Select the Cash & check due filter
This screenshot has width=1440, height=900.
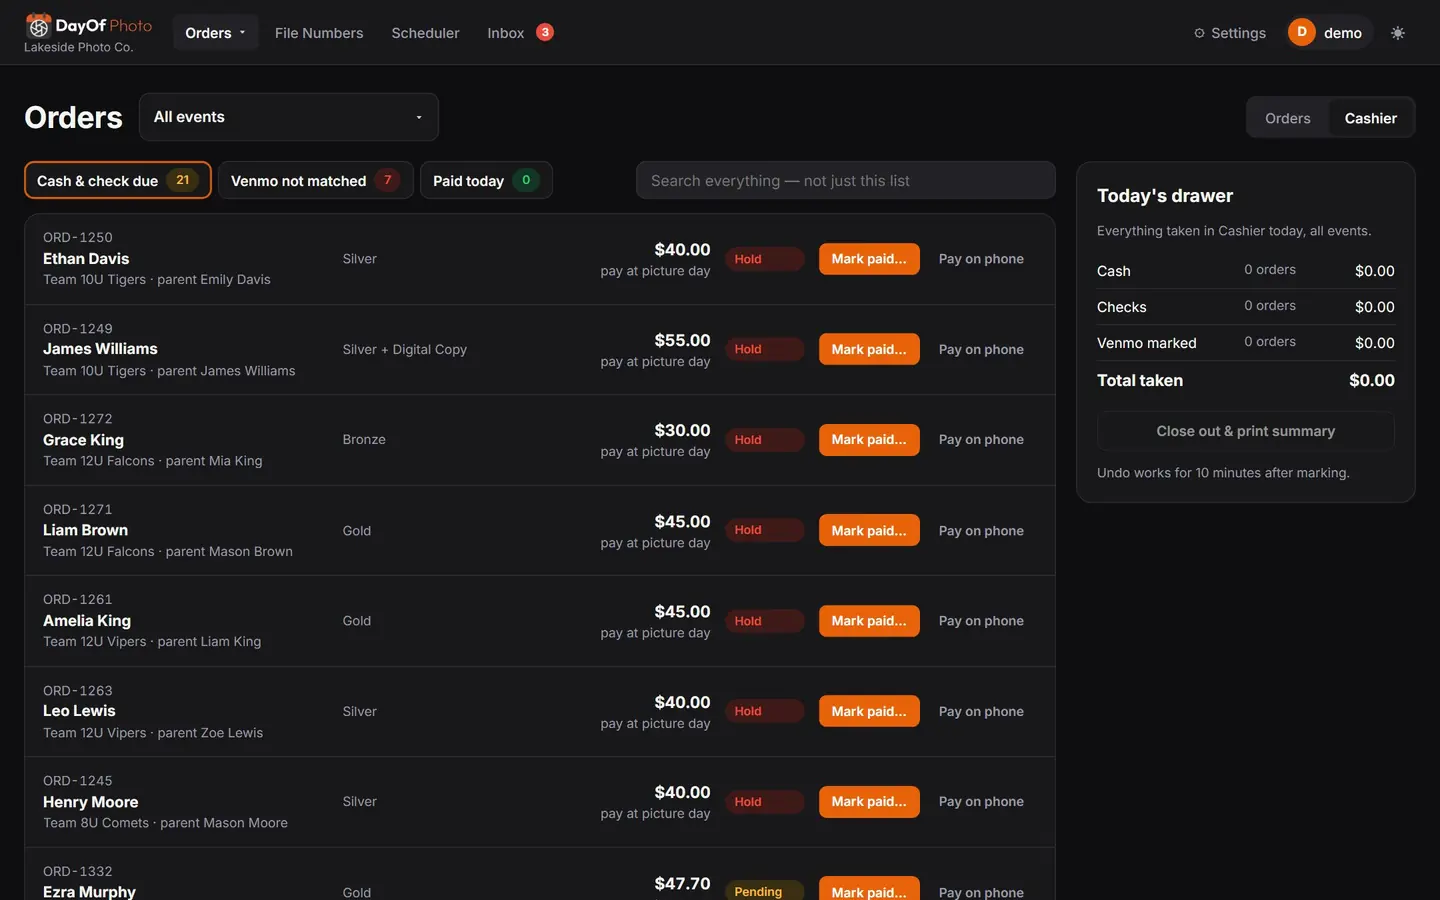[x=118, y=180]
